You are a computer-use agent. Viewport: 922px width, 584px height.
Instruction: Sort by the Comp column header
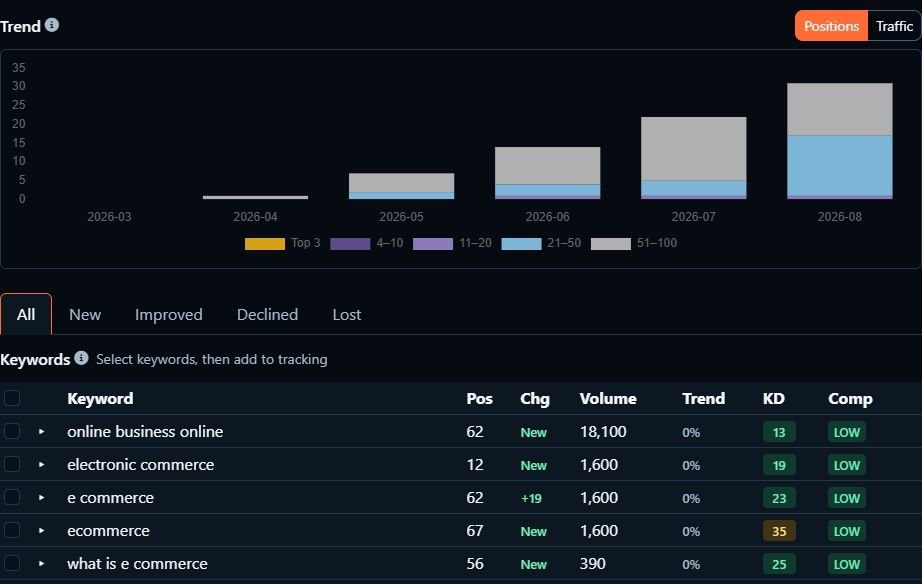tap(850, 399)
